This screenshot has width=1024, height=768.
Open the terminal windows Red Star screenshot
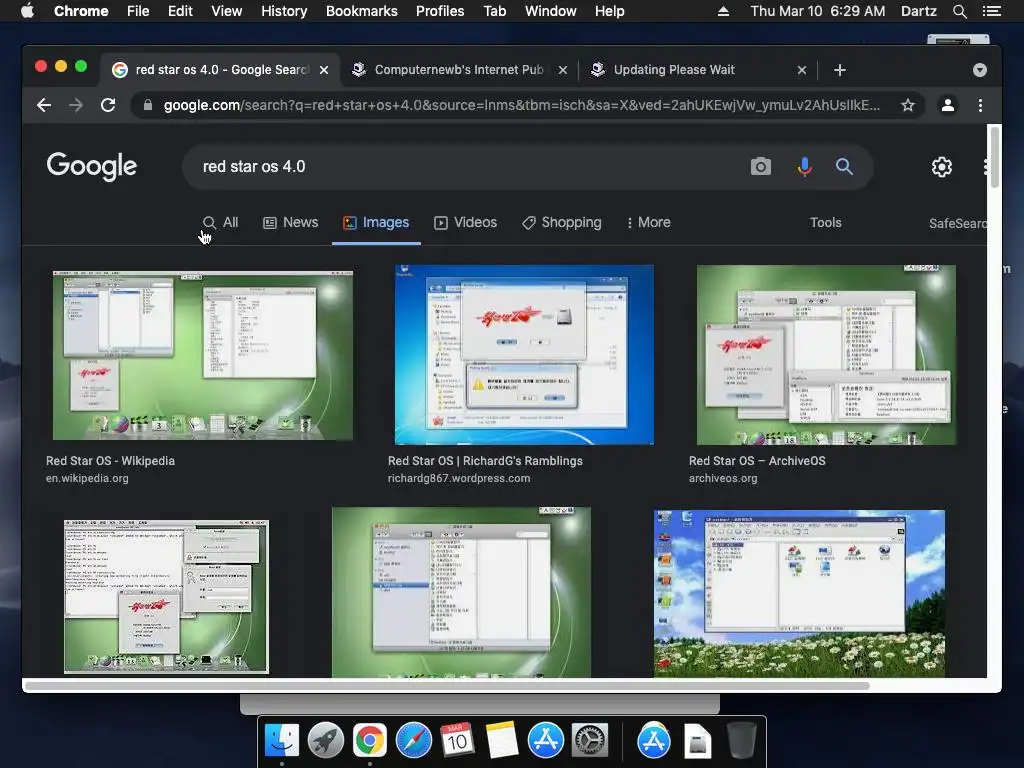pos(167,596)
